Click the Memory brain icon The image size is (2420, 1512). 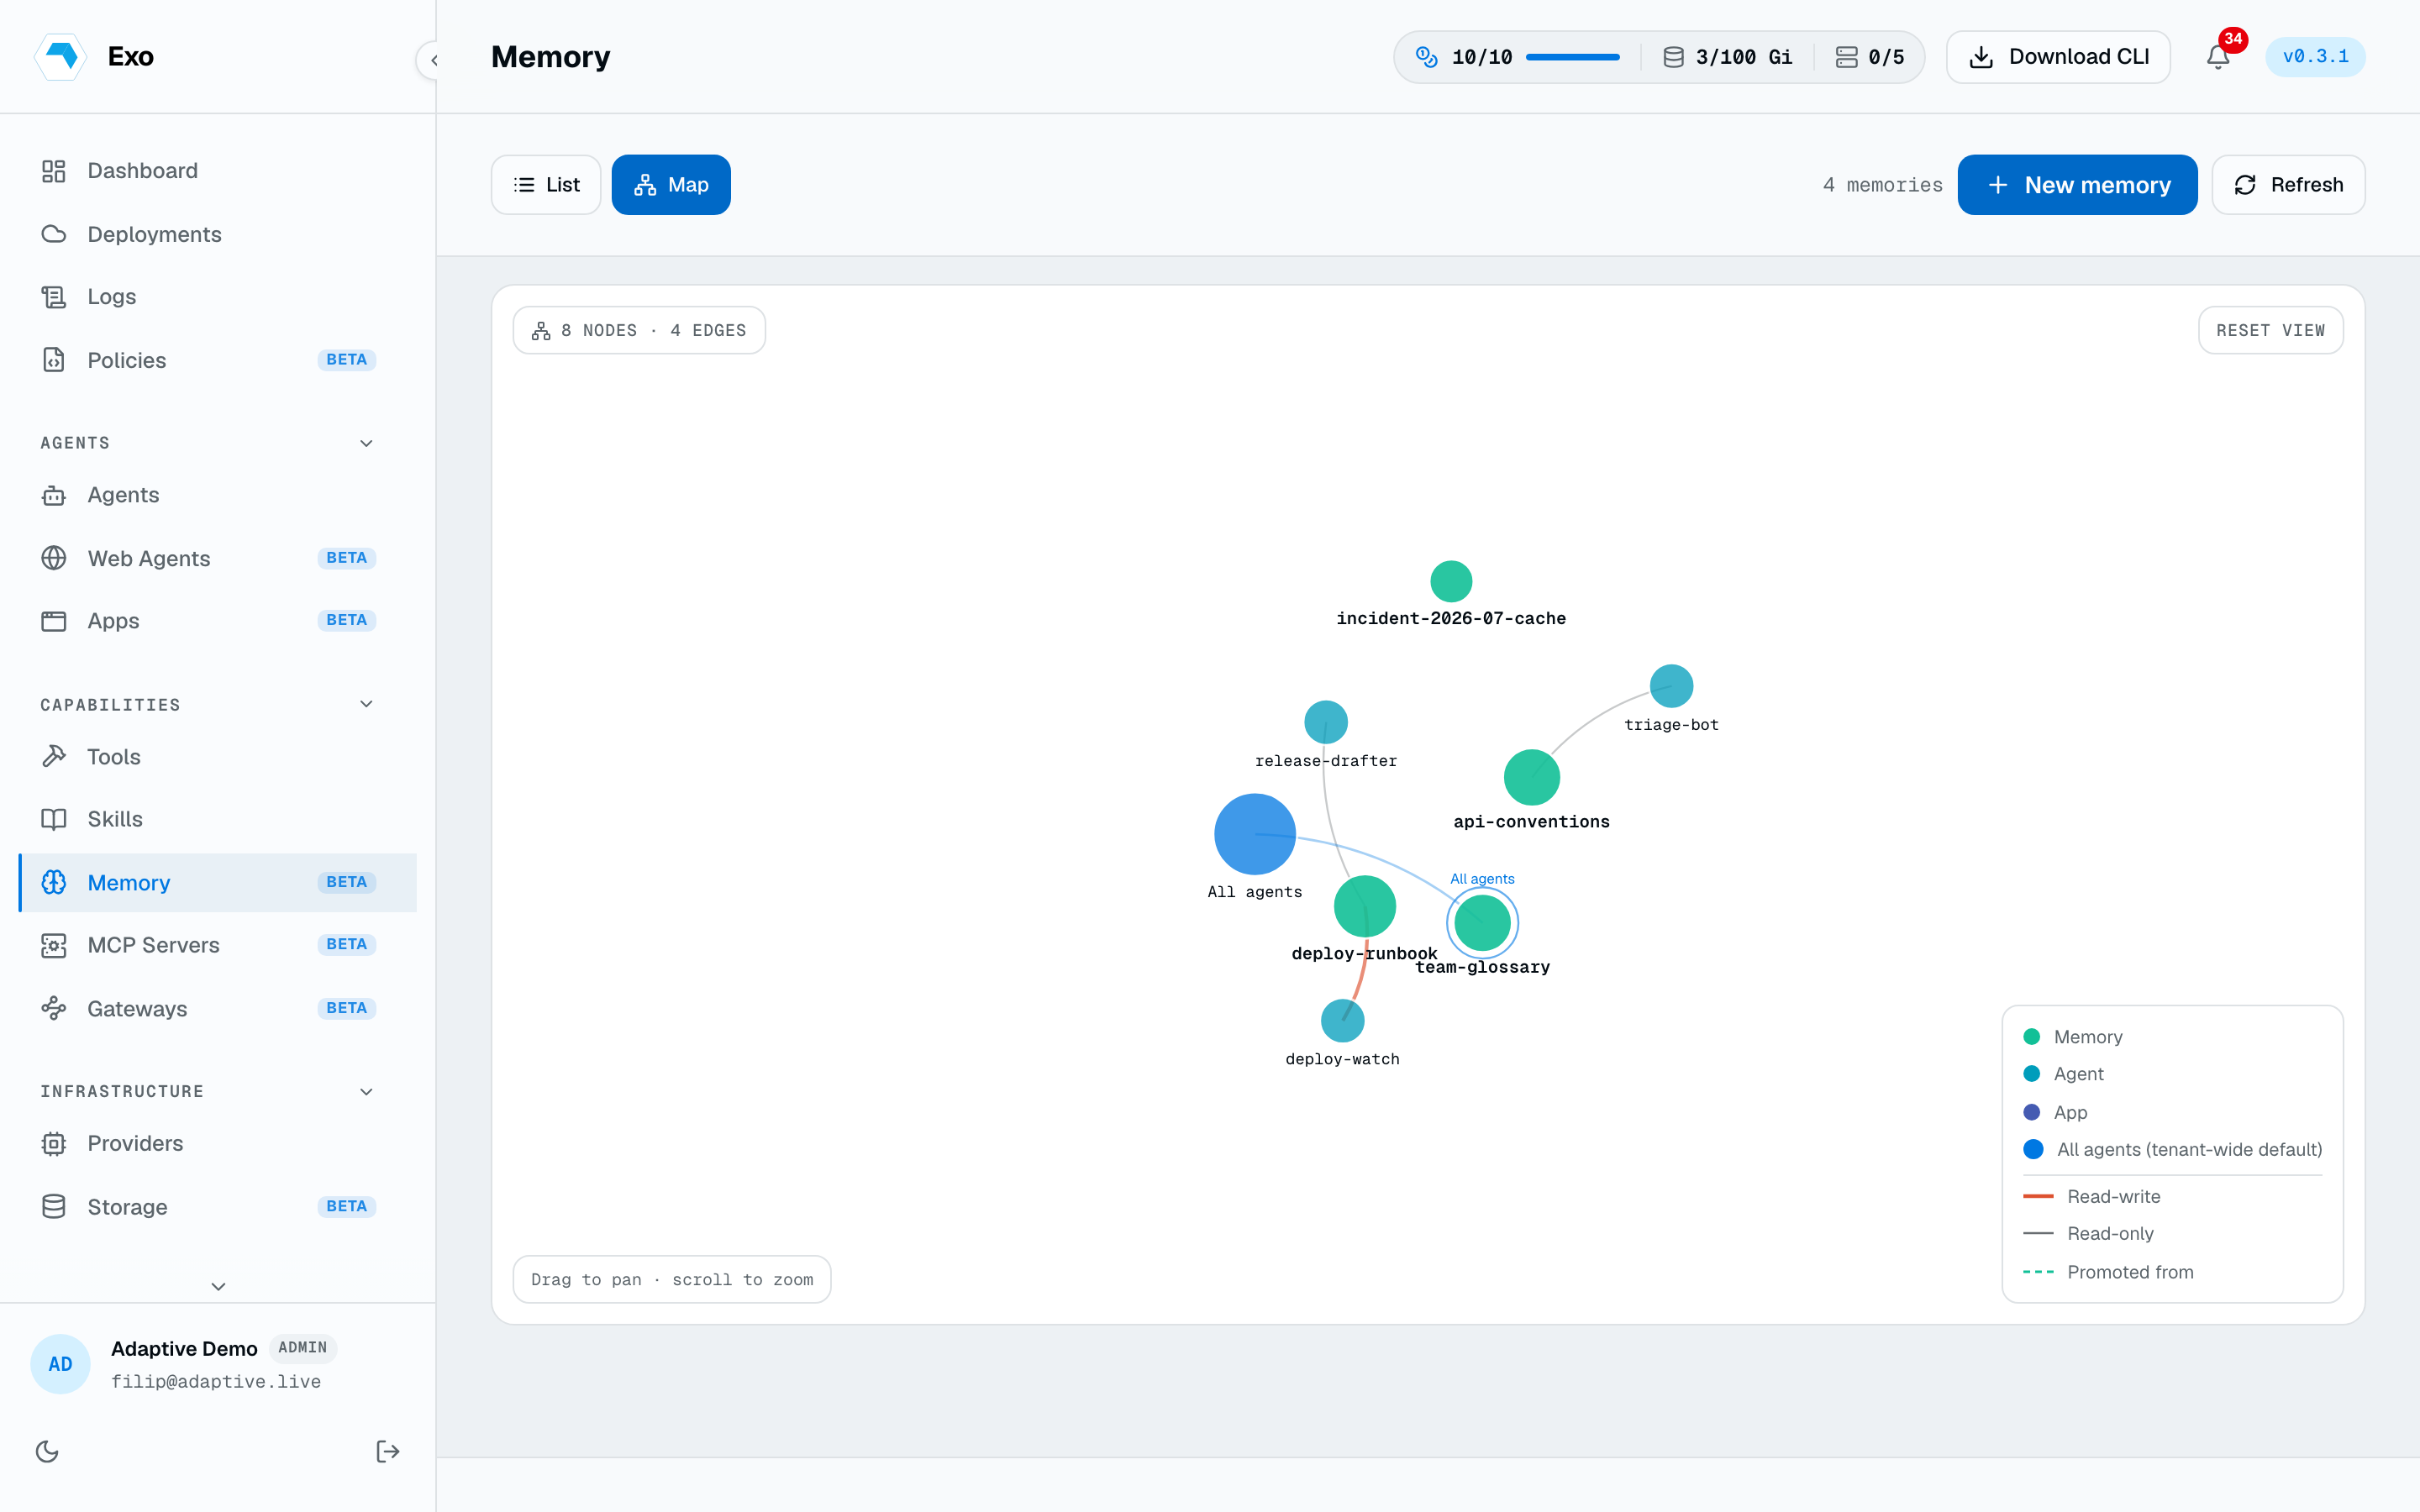point(54,882)
